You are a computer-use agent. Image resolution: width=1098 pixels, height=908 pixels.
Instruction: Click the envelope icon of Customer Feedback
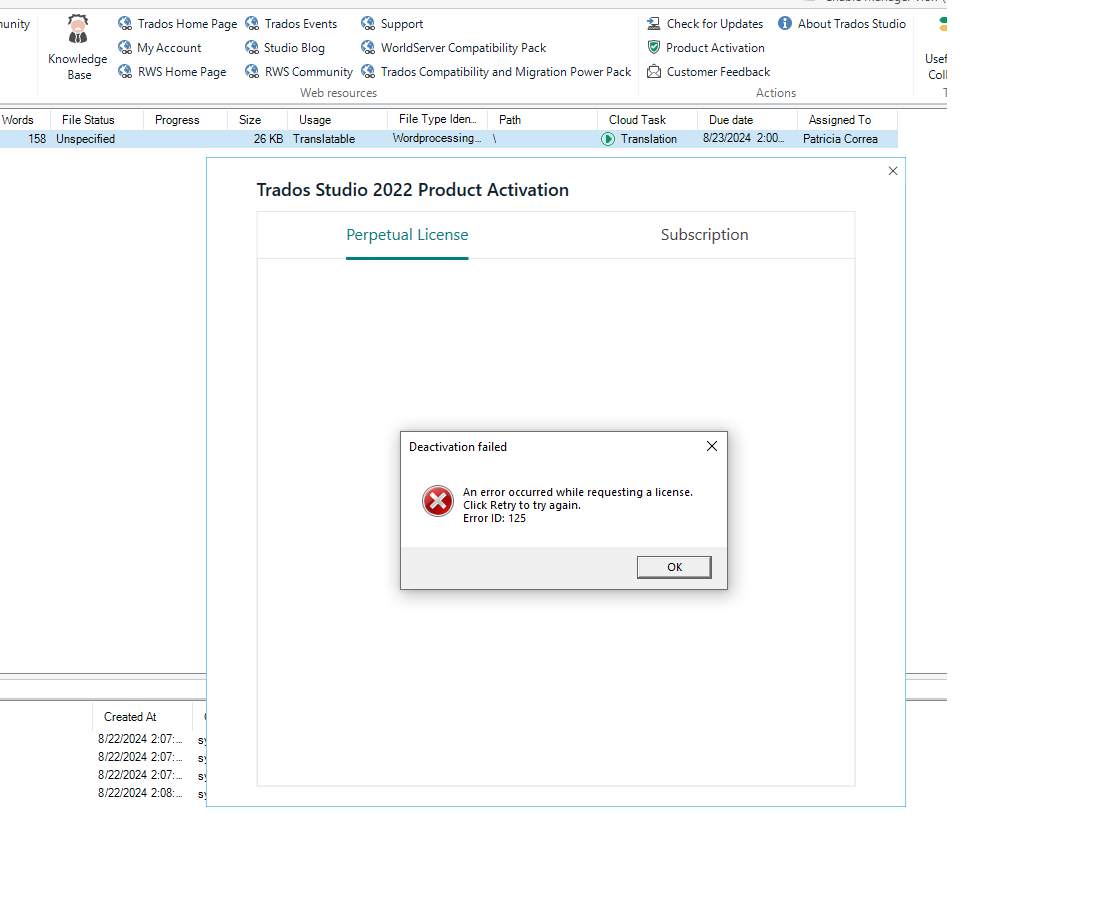(x=653, y=71)
